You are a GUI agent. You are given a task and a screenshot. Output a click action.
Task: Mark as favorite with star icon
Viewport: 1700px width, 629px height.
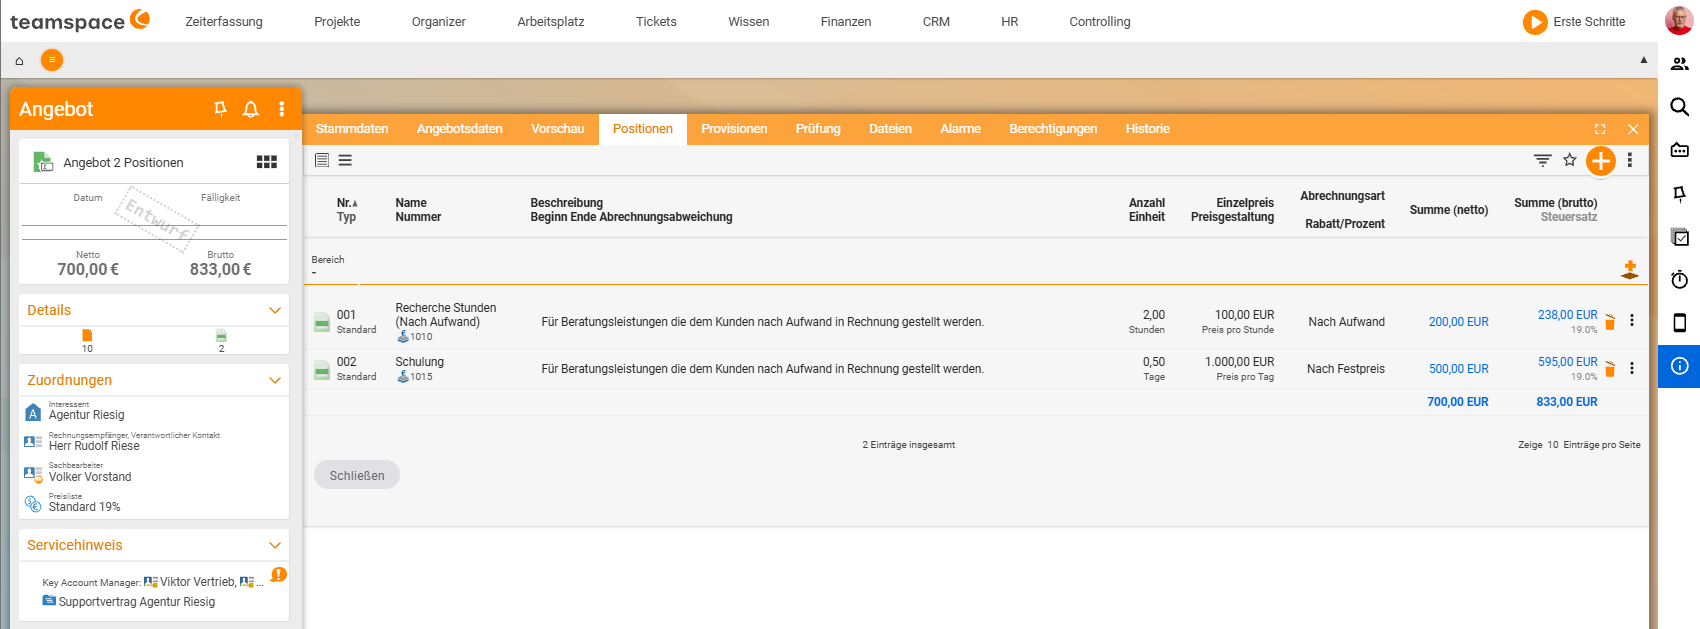1570,160
